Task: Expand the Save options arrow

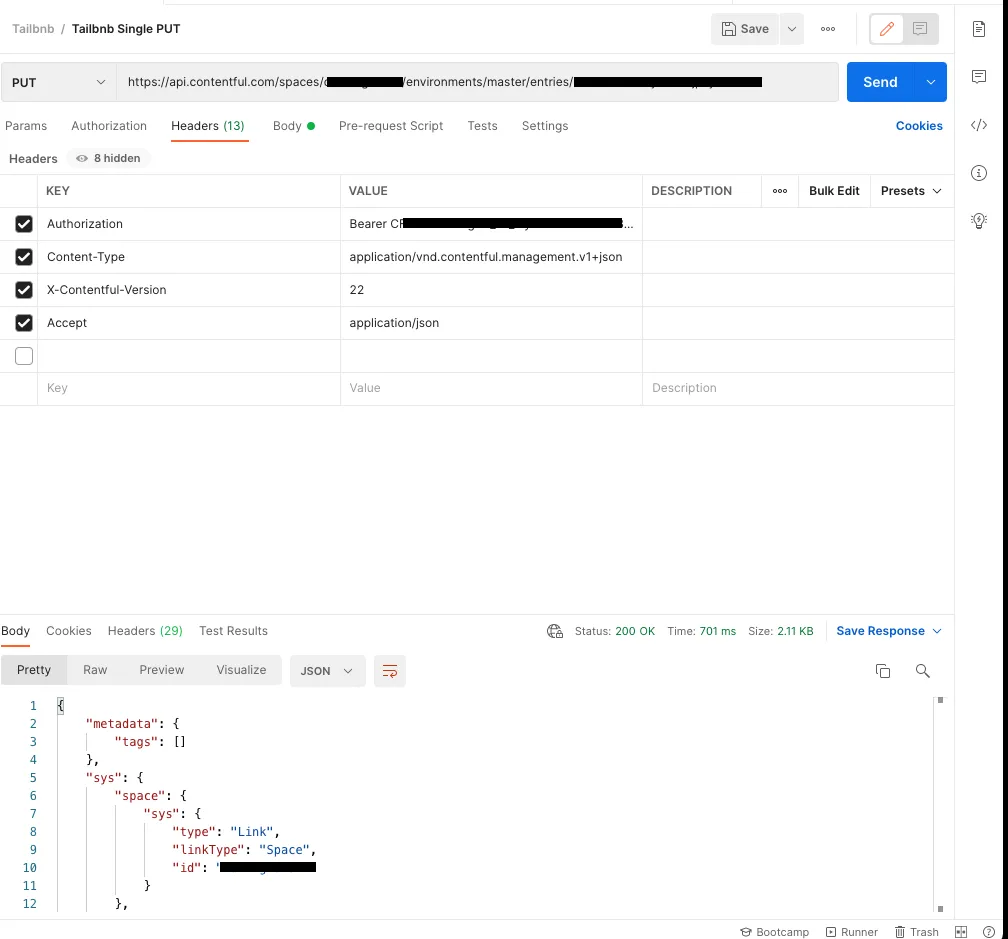Action: pyautogui.click(x=792, y=29)
